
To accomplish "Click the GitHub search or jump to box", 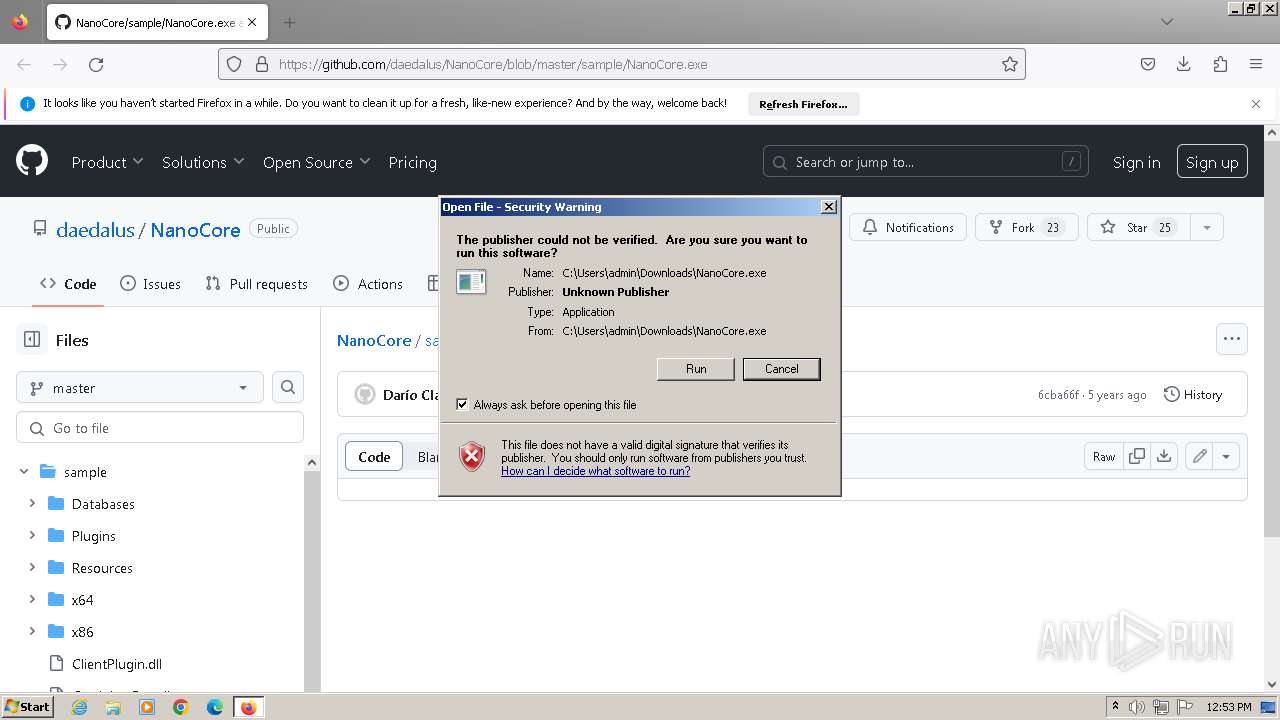I will (x=925, y=162).
